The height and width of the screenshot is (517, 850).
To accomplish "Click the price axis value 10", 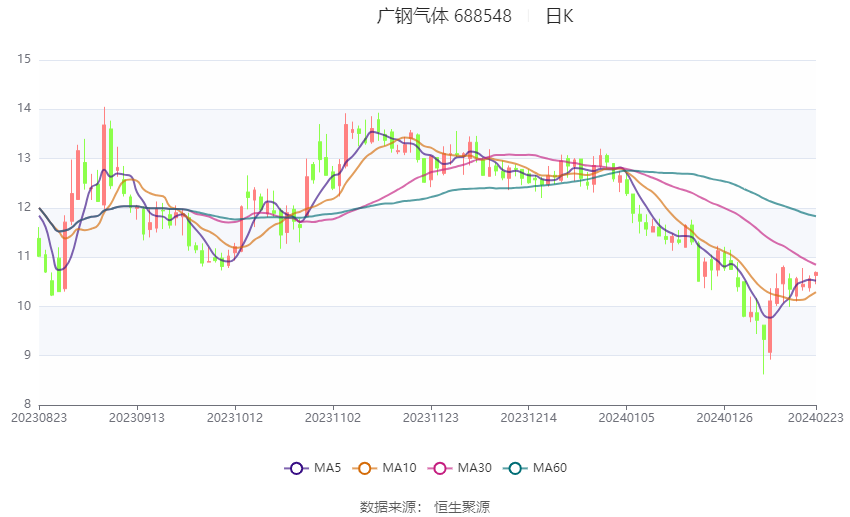I will [24, 306].
